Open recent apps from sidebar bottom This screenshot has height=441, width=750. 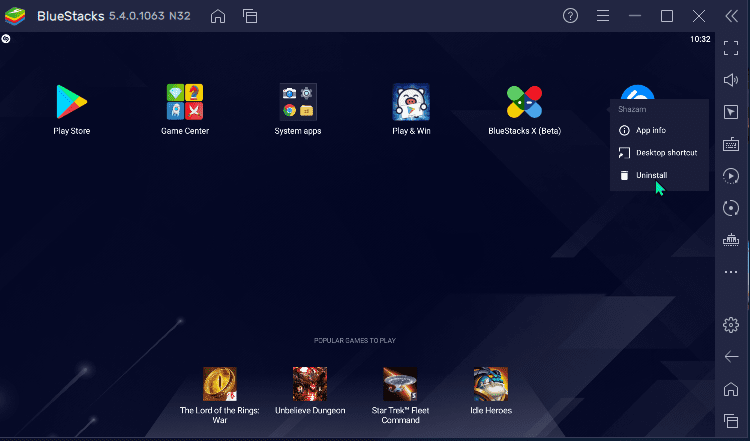pos(731,421)
